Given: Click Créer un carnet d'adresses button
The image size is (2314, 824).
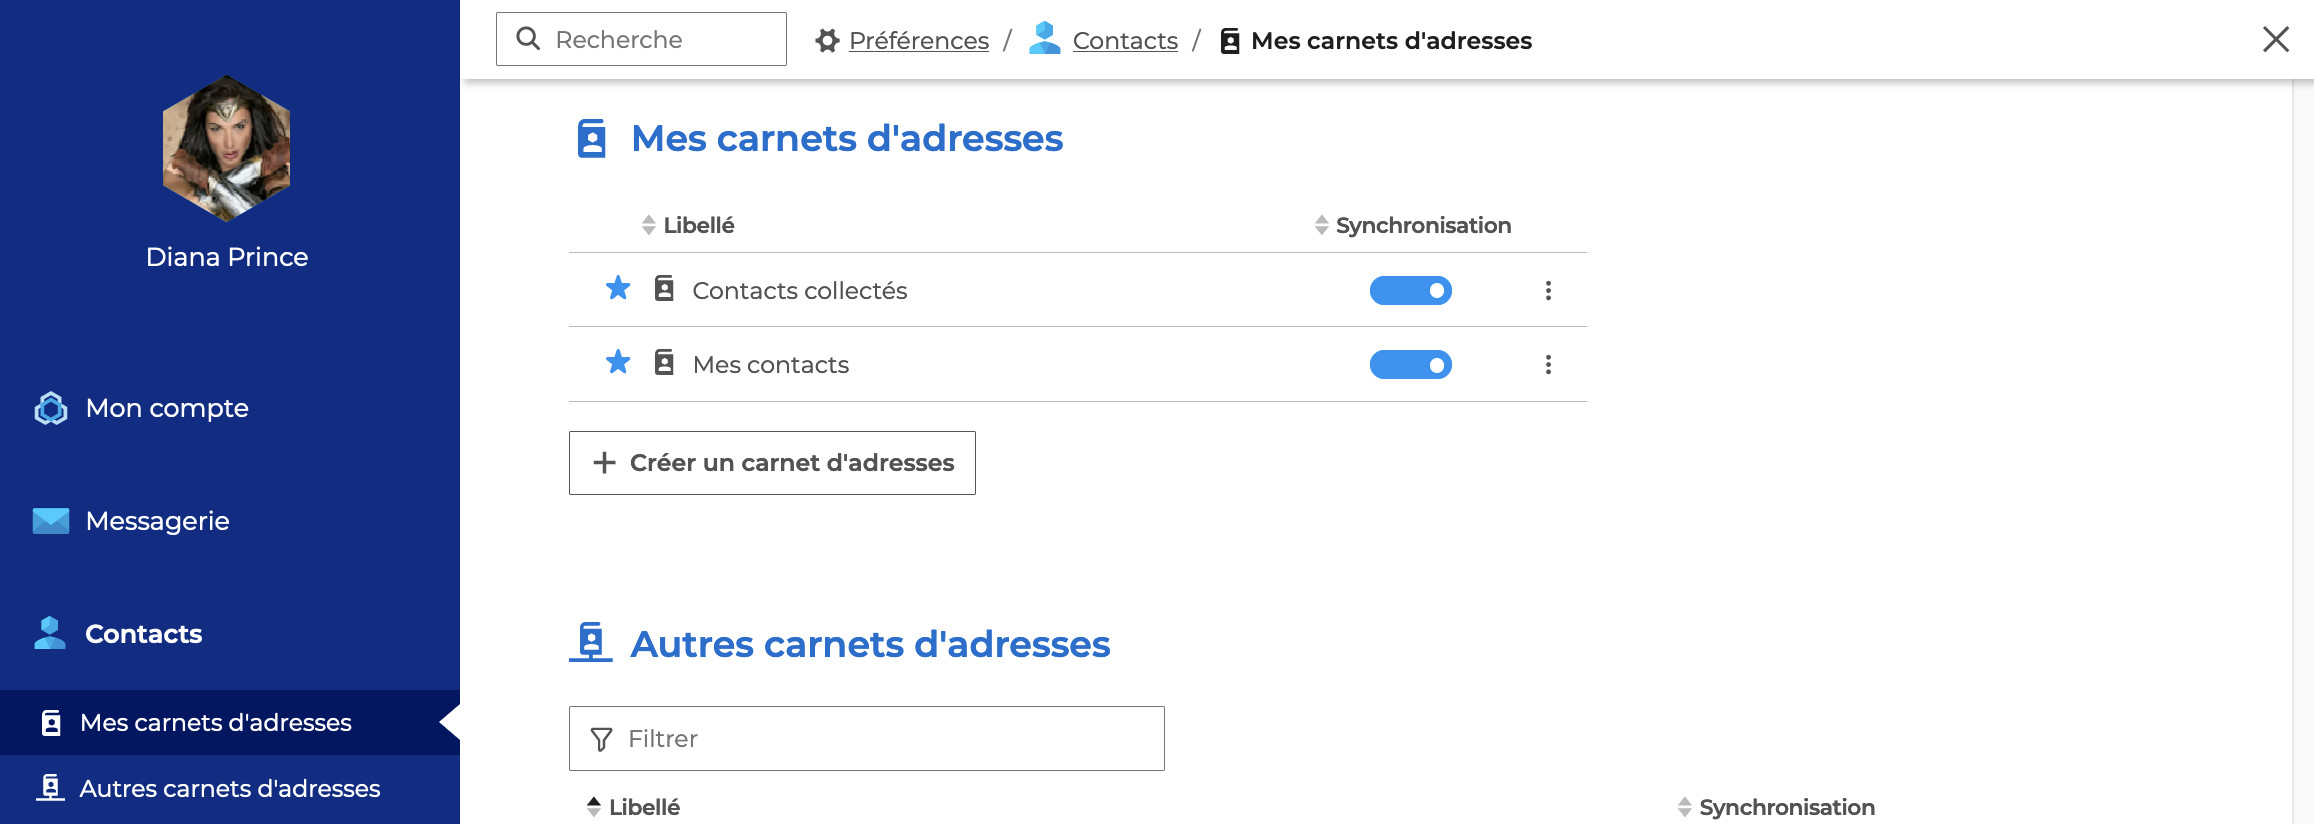Looking at the screenshot, I should [772, 463].
